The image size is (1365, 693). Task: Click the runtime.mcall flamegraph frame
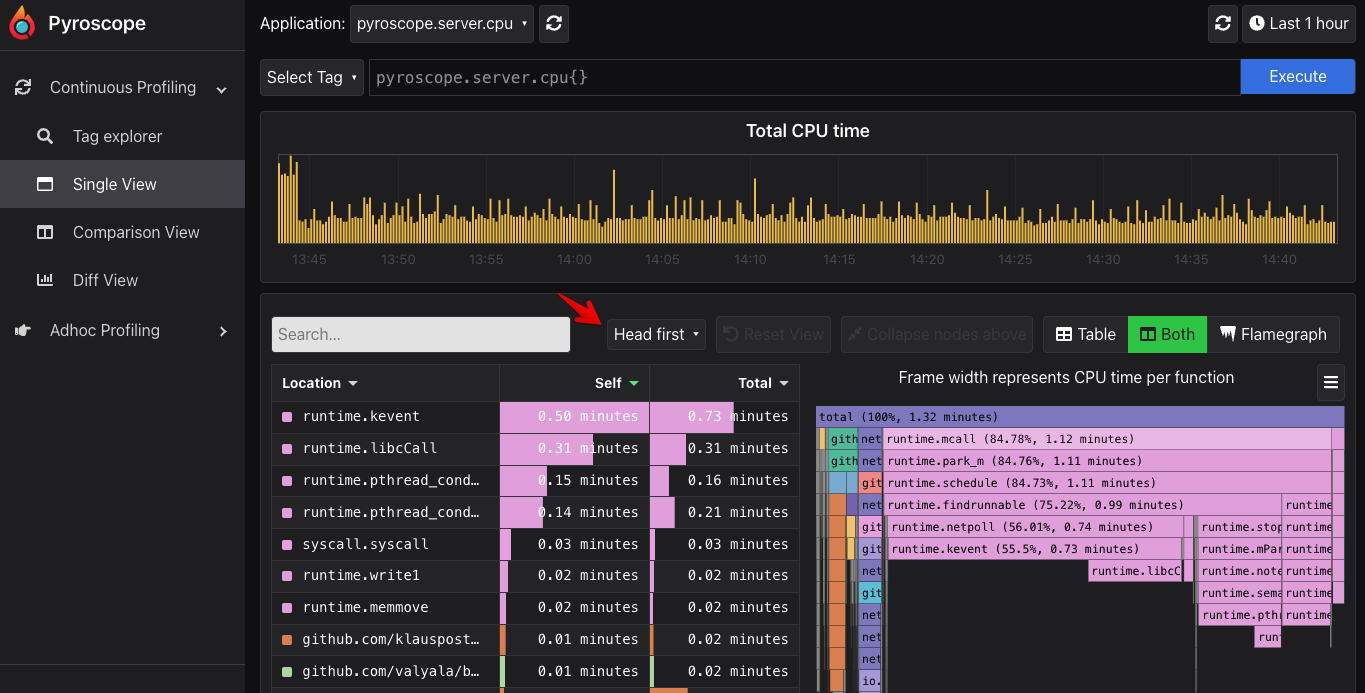(x=1108, y=439)
